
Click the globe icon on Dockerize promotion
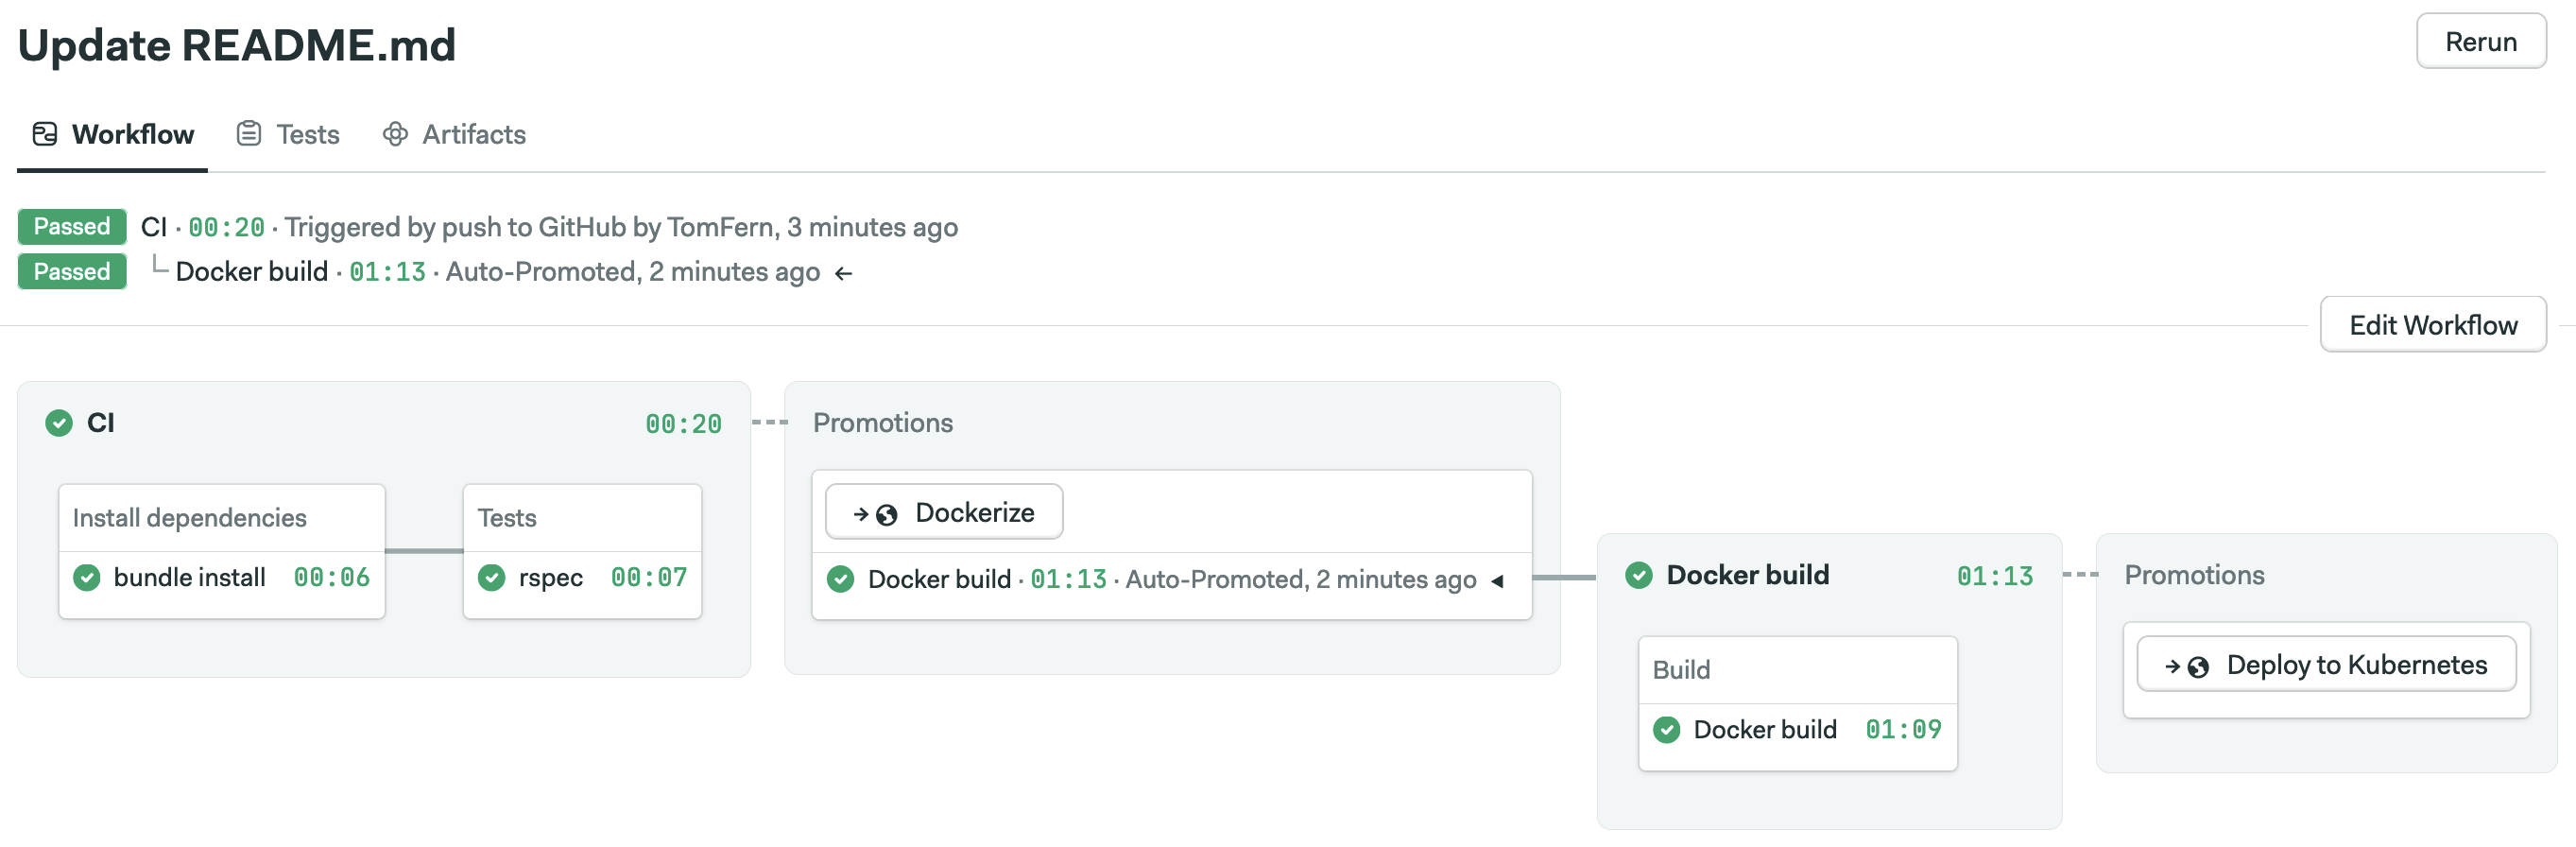pos(886,515)
